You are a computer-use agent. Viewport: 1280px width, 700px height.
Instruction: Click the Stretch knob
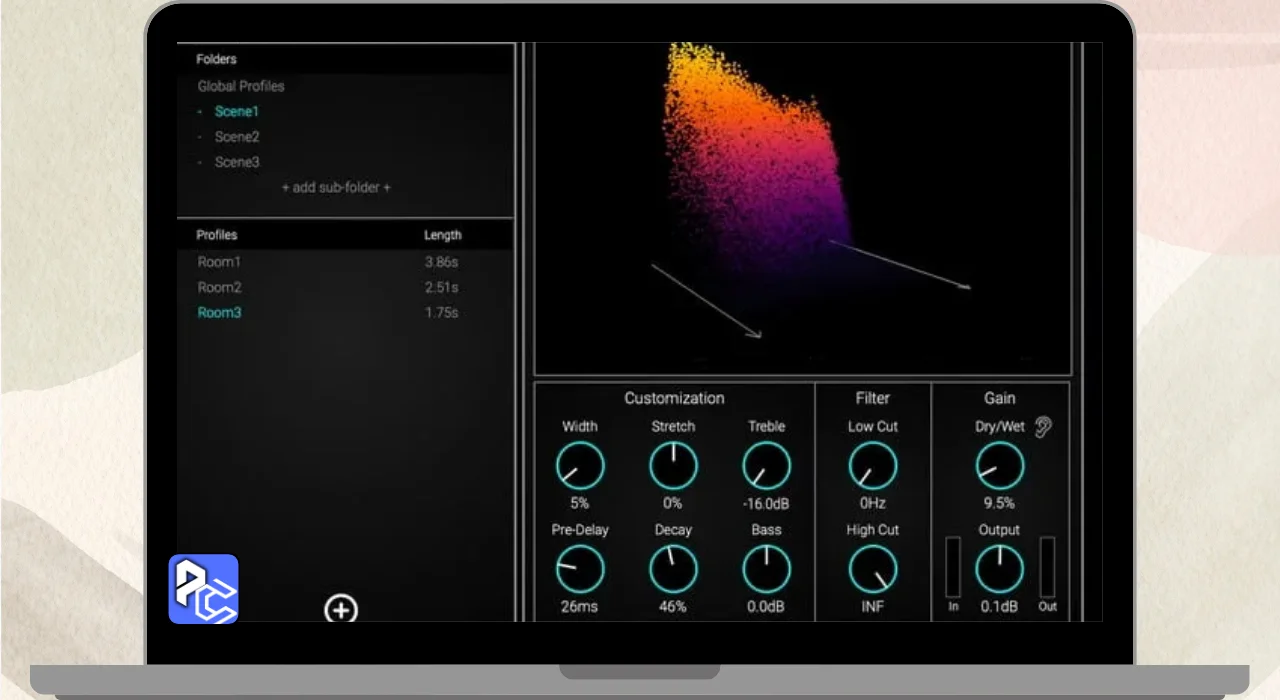point(673,466)
